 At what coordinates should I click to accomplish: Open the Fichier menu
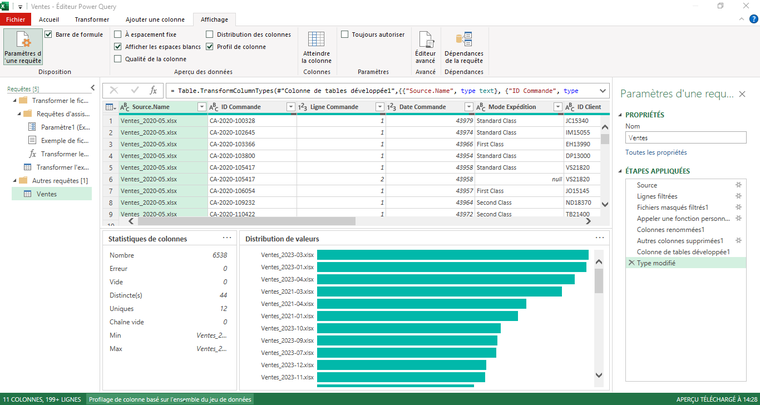(x=16, y=19)
